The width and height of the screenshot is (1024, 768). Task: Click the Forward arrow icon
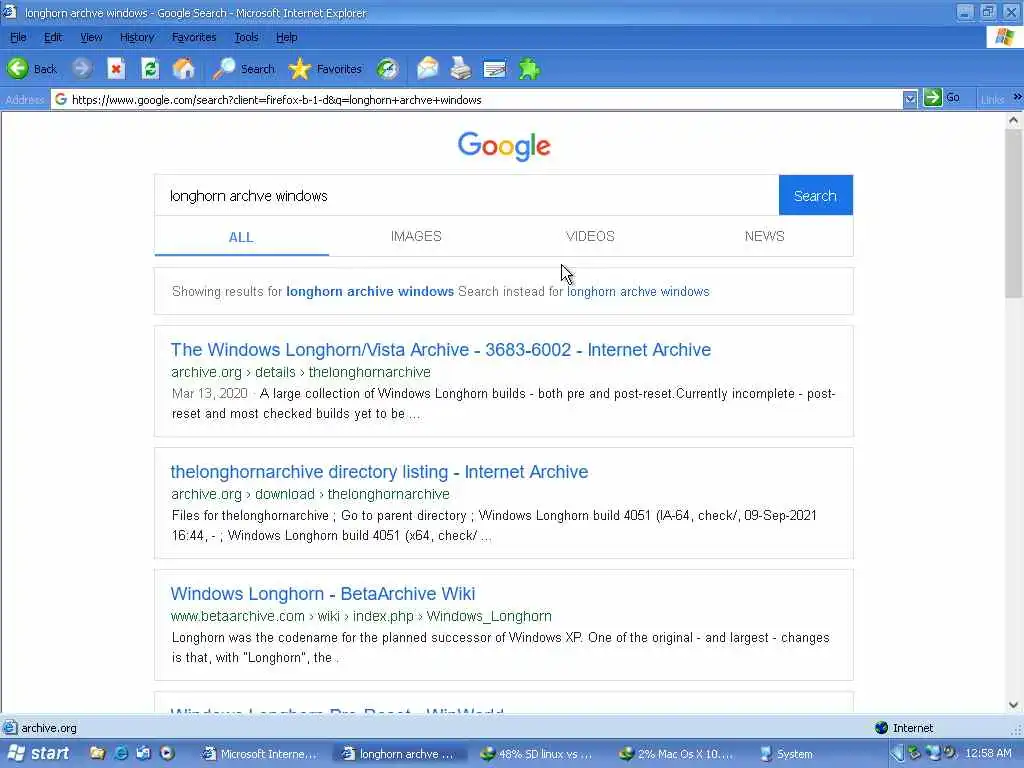tap(82, 68)
